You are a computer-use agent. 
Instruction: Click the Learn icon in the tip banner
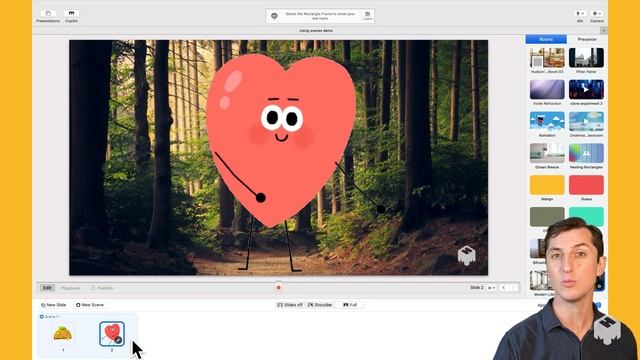tap(367, 16)
